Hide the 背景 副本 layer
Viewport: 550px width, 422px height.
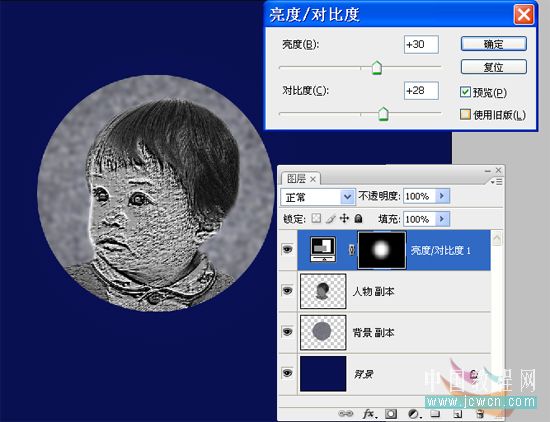coord(288,332)
